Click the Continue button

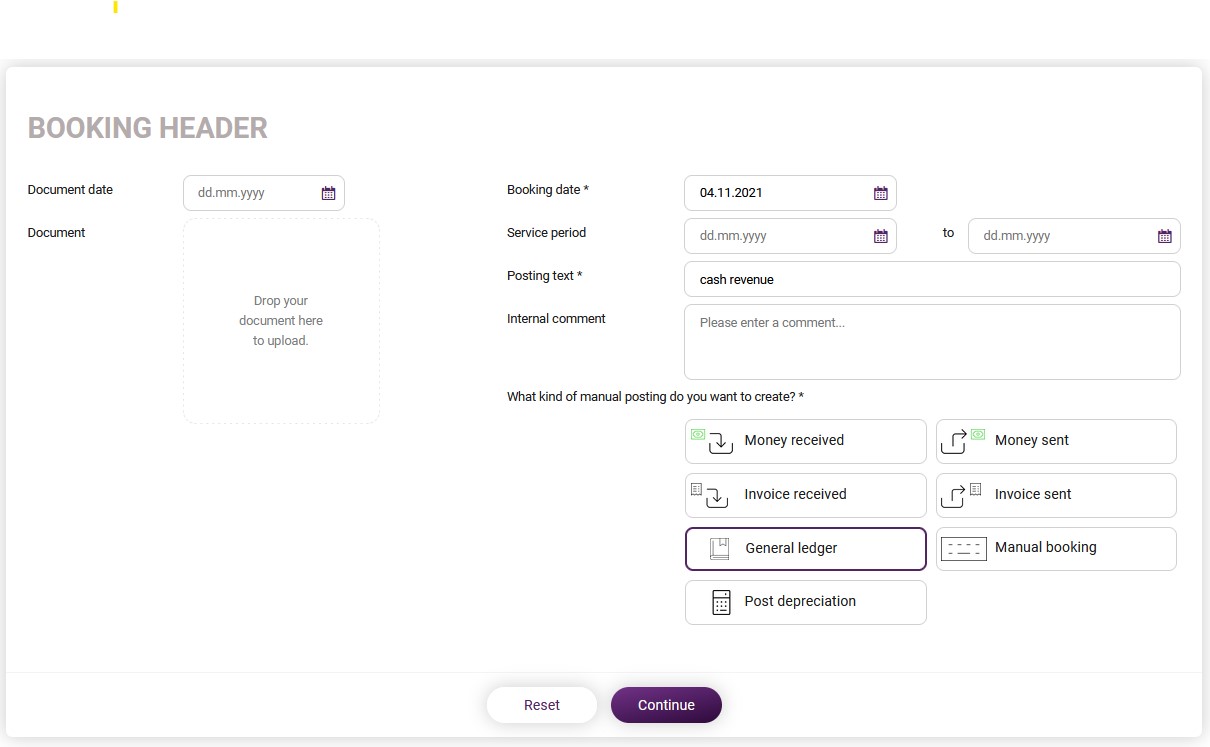(666, 705)
